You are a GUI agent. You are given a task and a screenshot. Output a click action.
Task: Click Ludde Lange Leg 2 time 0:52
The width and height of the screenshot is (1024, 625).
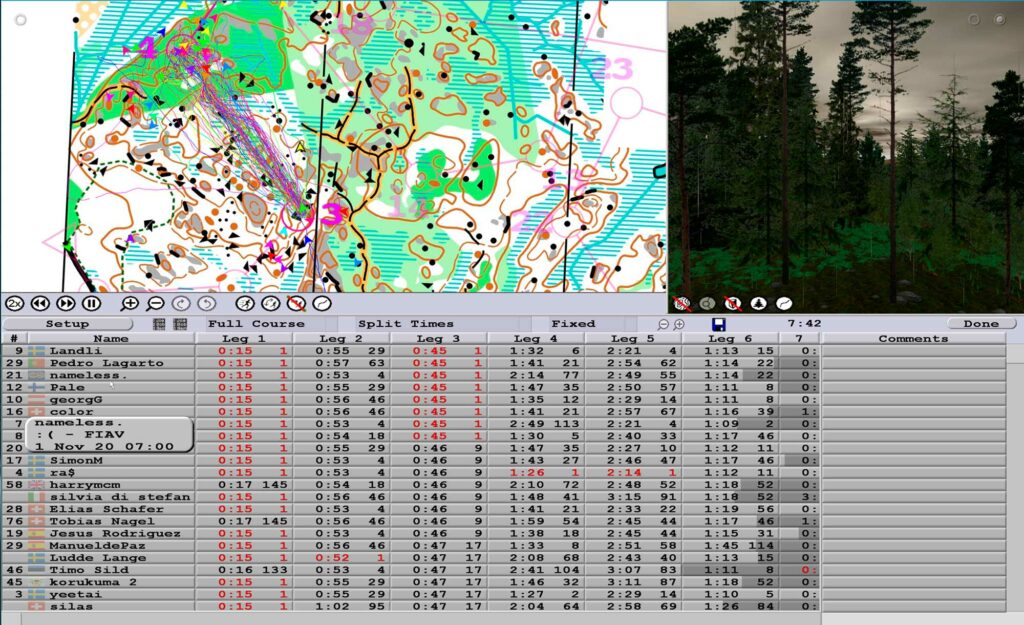pos(332,558)
